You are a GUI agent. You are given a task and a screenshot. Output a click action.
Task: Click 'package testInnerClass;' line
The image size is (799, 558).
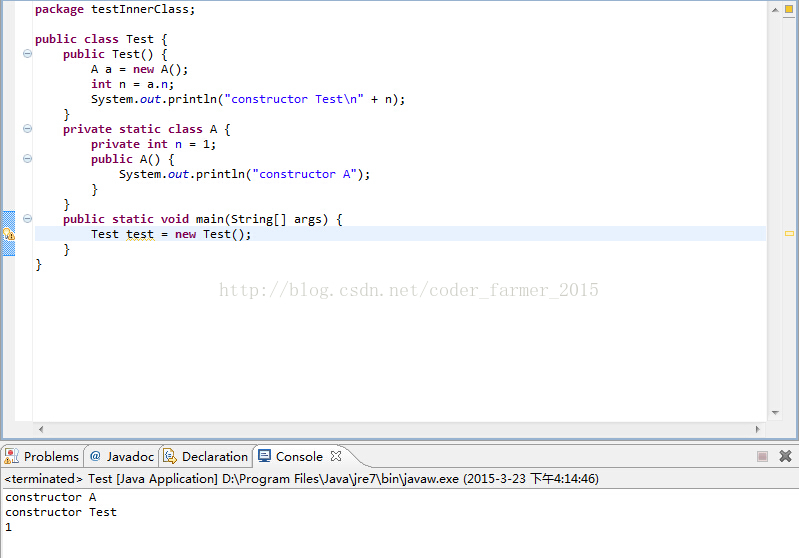[115, 9]
